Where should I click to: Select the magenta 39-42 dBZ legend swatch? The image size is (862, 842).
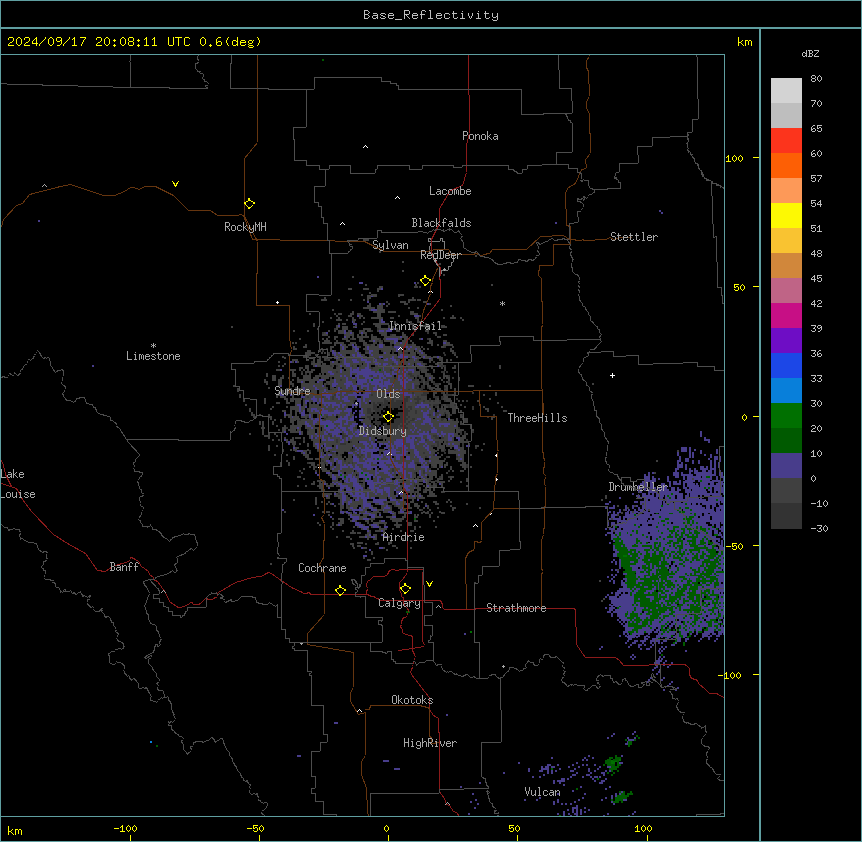(786, 315)
